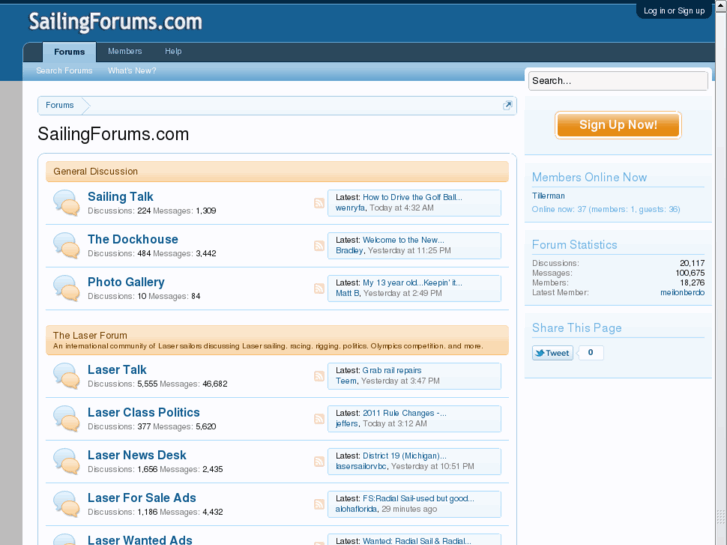
Task: View user wenryfa's profile
Action: [x=351, y=208]
